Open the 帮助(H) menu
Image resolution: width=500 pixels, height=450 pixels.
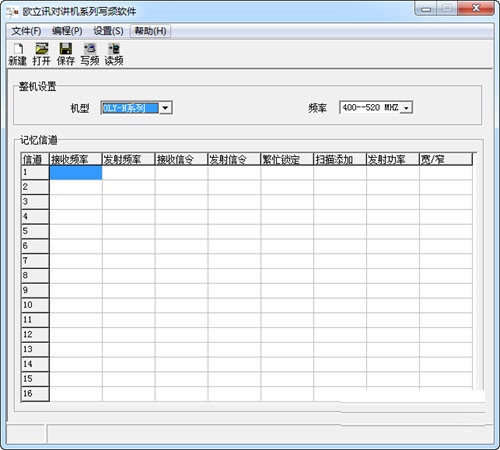click(150, 31)
